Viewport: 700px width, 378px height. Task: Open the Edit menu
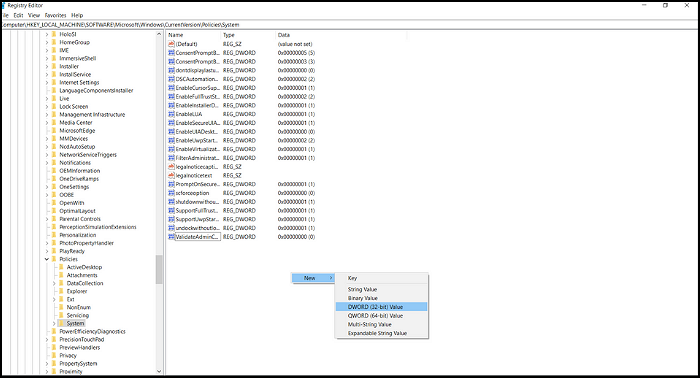click(x=18, y=15)
